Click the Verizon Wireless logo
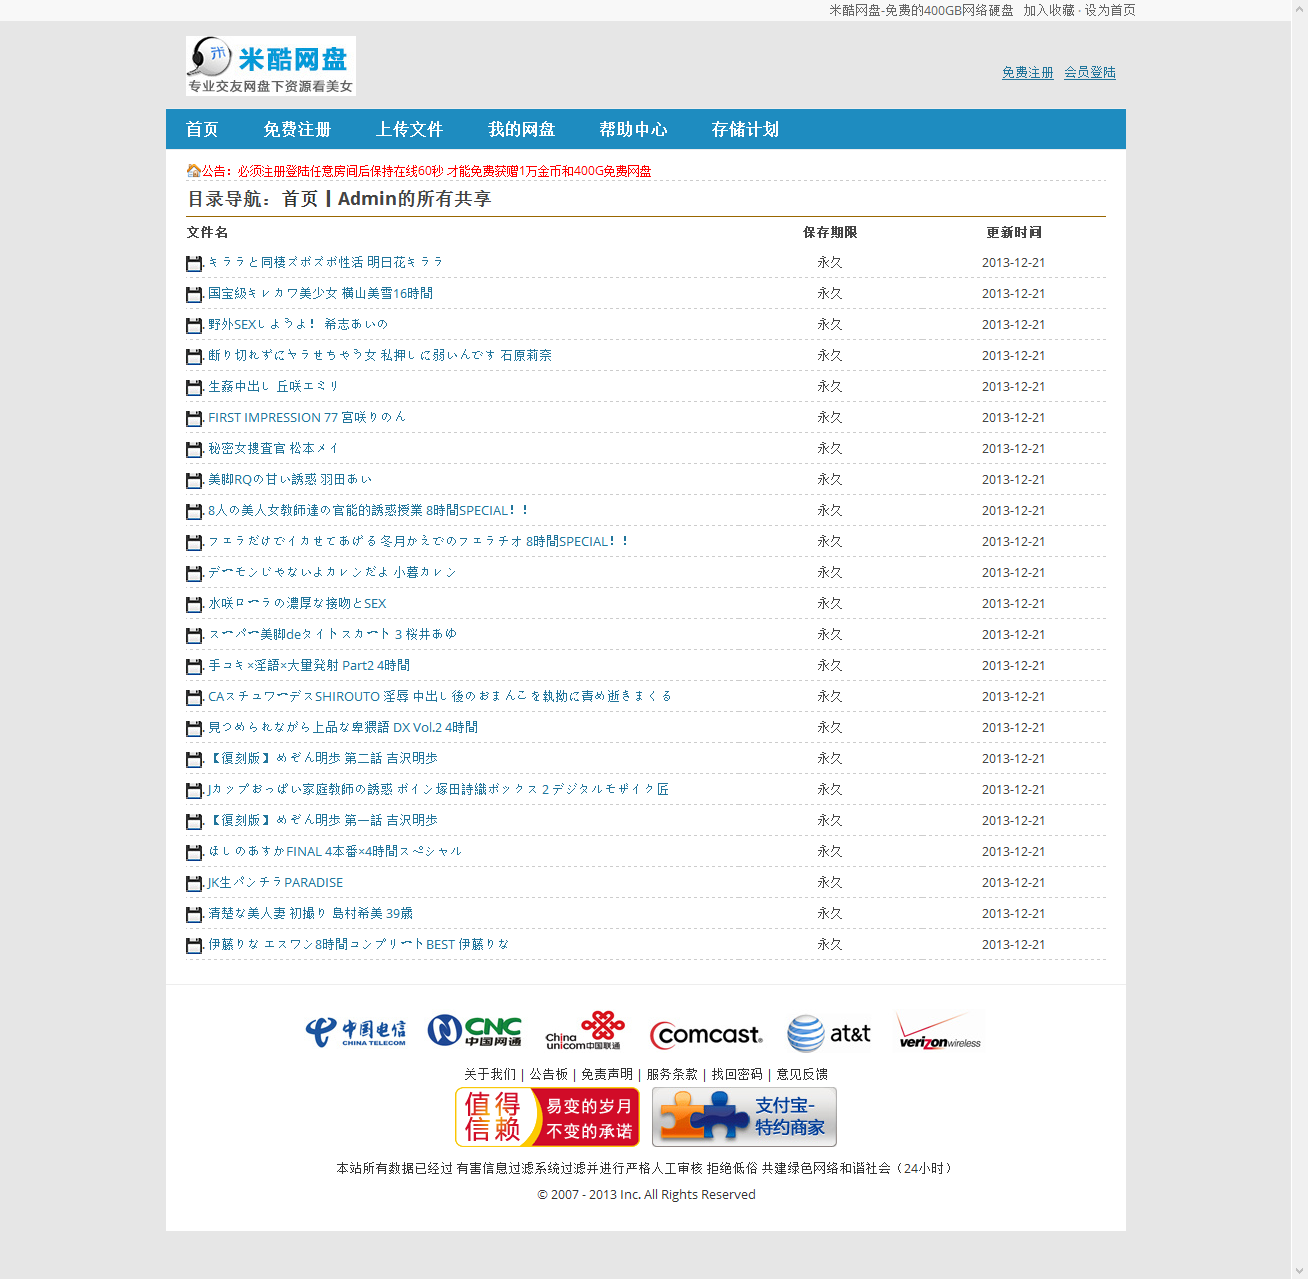The height and width of the screenshot is (1279, 1308). coord(939,1031)
